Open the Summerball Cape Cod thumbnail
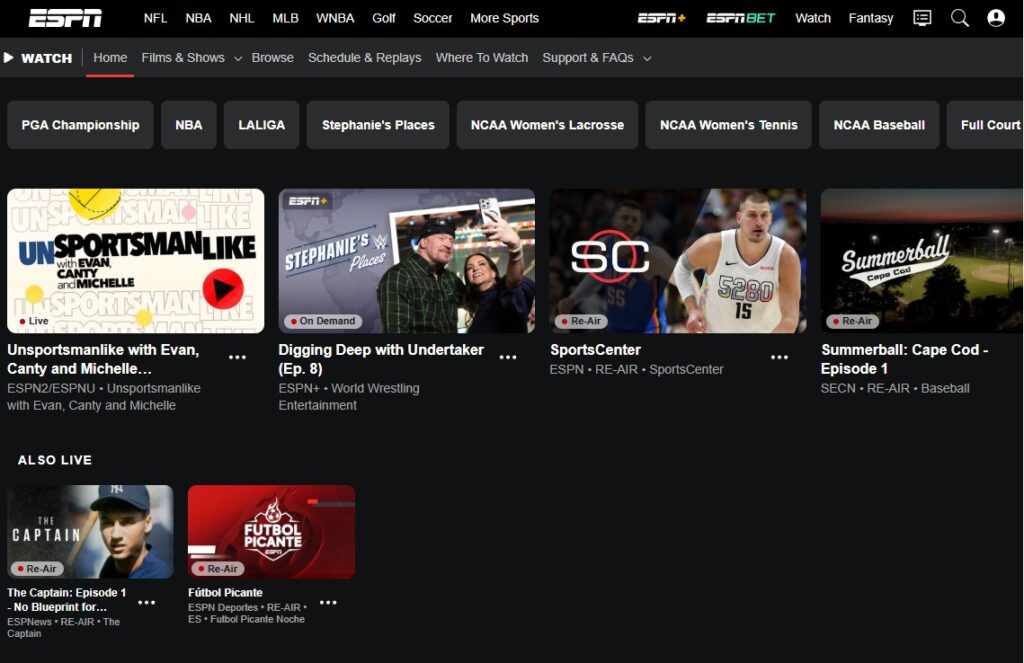1024x663 pixels. (x=921, y=261)
